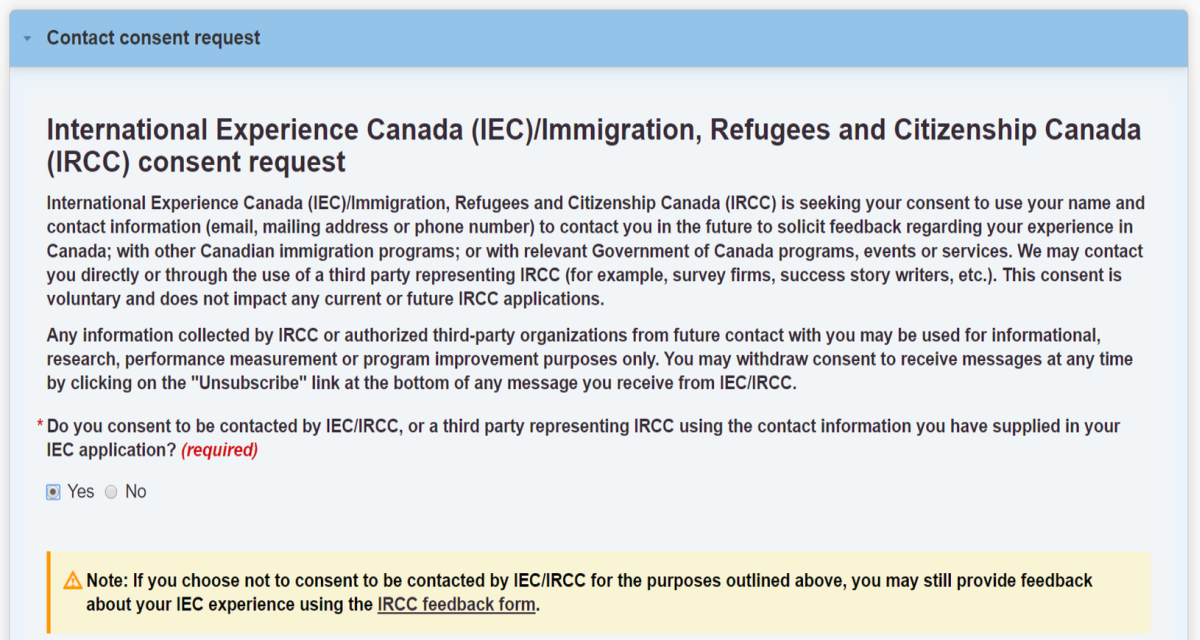The width and height of the screenshot is (1200, 640).
Task: Choose the 'No' label text
Action: 135,492
